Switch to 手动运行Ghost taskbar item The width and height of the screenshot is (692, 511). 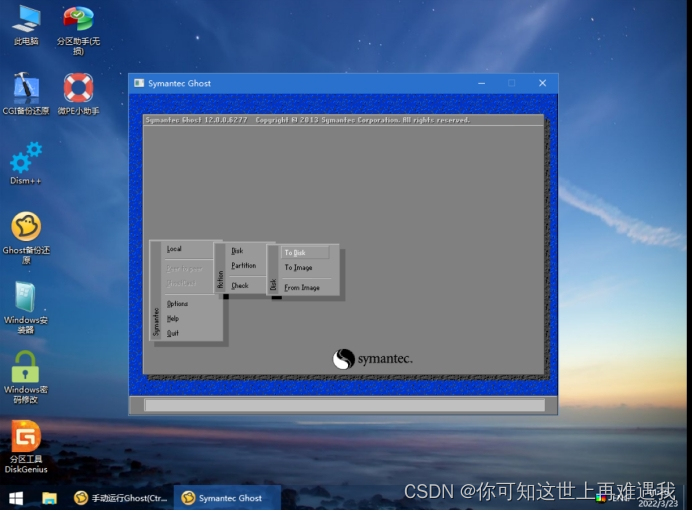[120, 498]
